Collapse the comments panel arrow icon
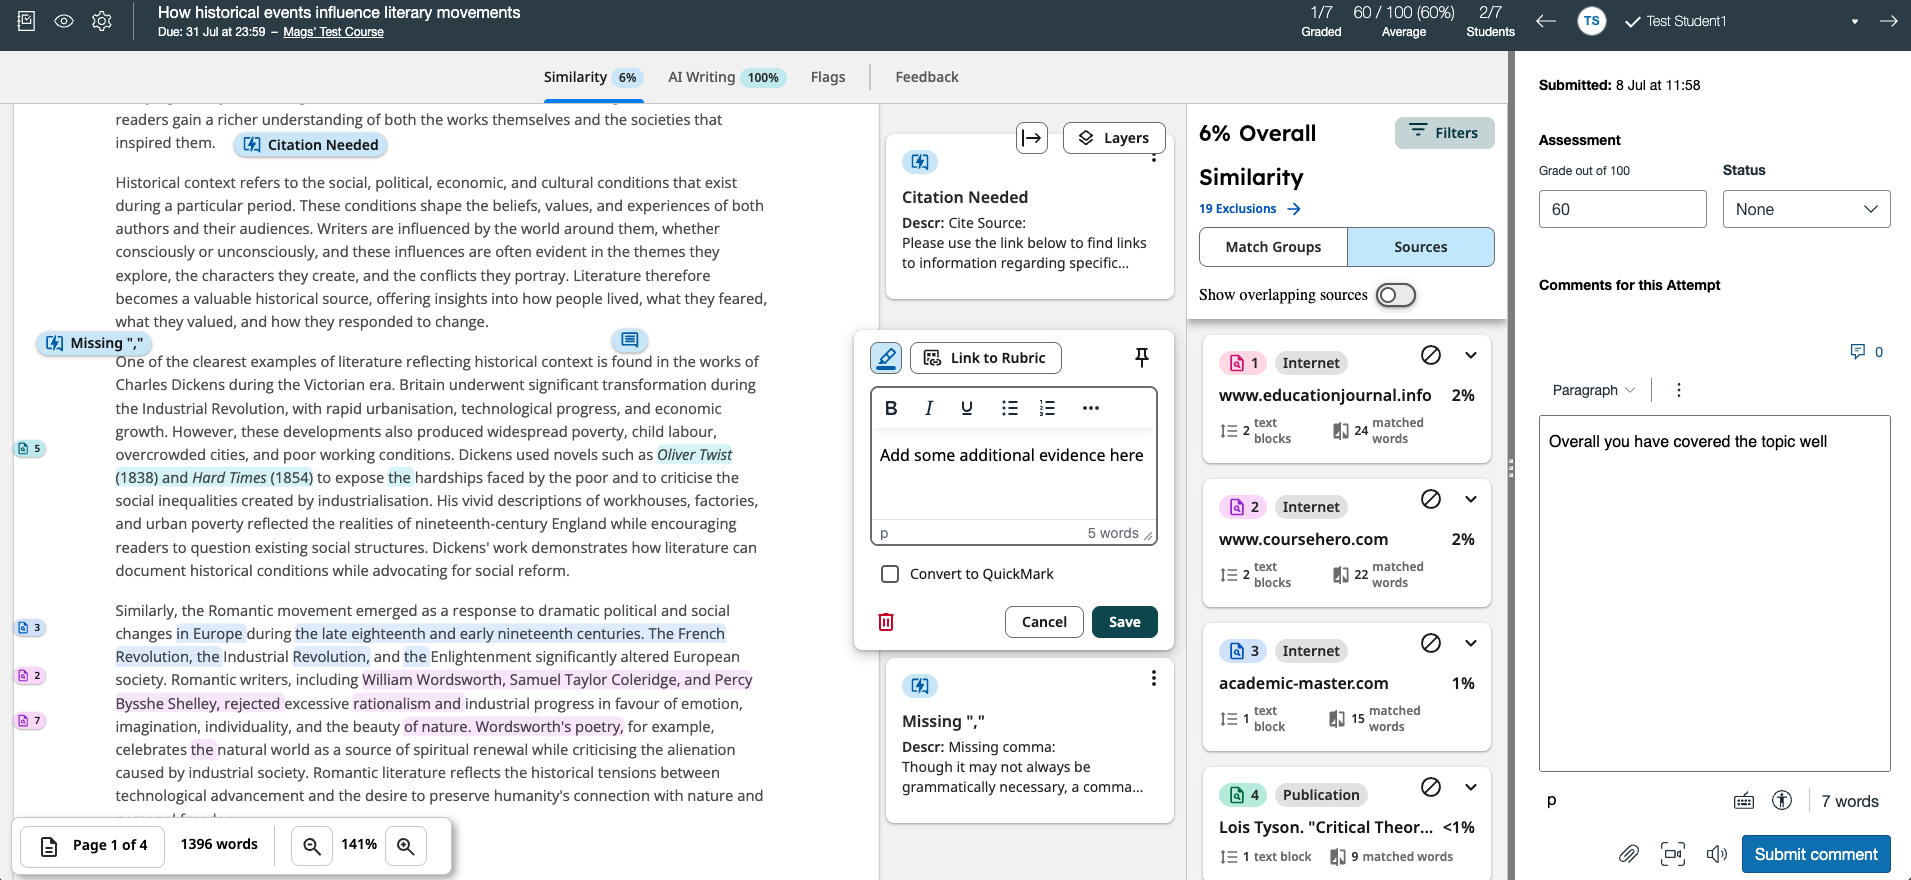Viewport: 1911px width, 880px height. 1032,138
